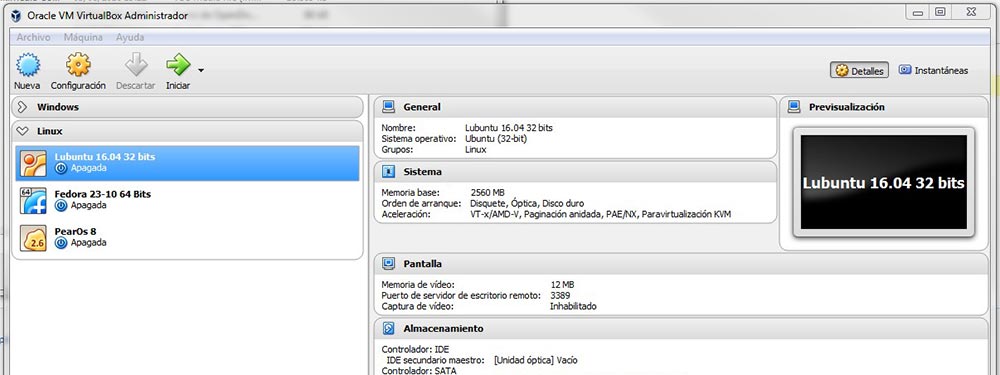Screen dimensions: 1000x375
Task: Click the Almacenamiento section disk icon
Action: (388, 328)
